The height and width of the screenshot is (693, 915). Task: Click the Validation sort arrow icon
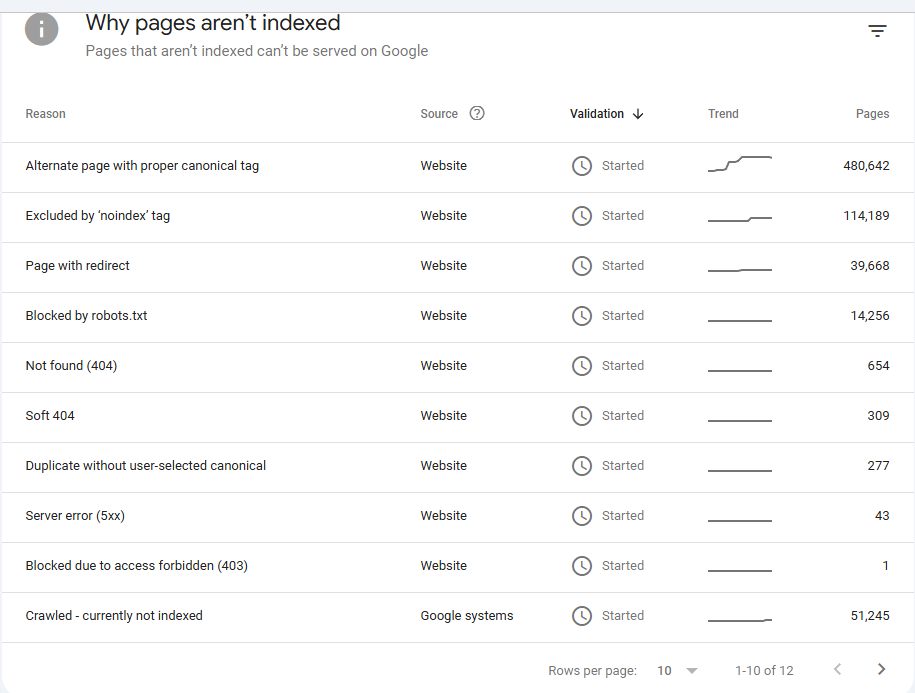point(638,114)
